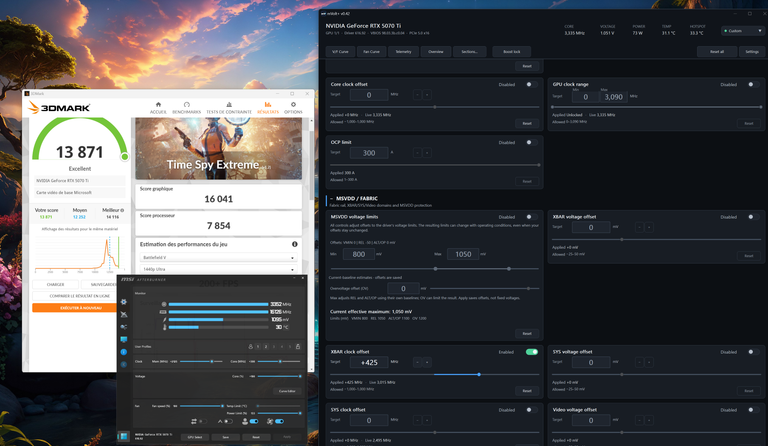The height and width of the screenshot is (446, 768).
Task: Open nvolt Settings button
Action: pos(752,51)
